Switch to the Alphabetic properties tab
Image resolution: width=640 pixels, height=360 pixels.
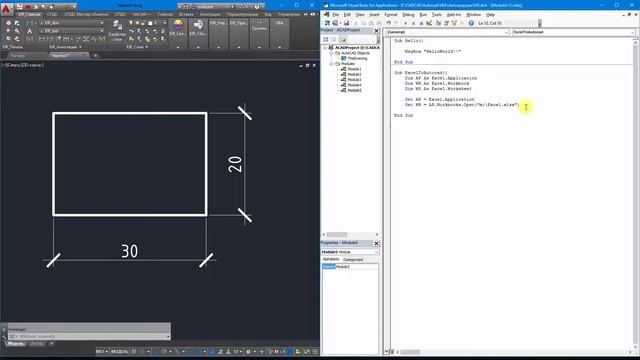point(331,260)
